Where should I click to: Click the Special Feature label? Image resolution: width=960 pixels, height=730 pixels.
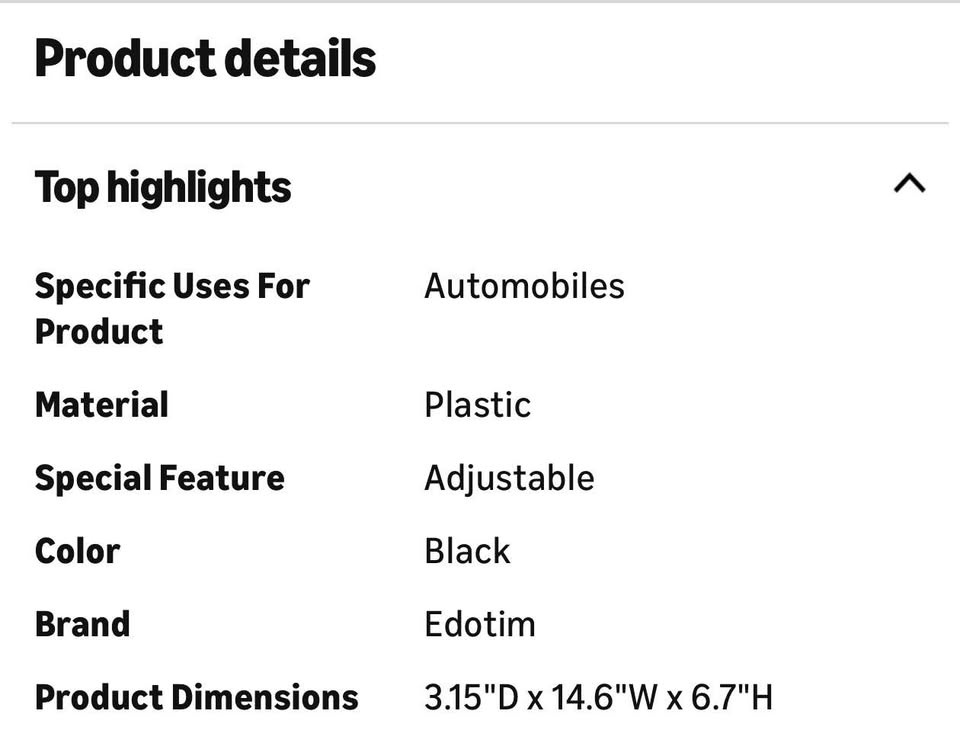tap(160, 478)
